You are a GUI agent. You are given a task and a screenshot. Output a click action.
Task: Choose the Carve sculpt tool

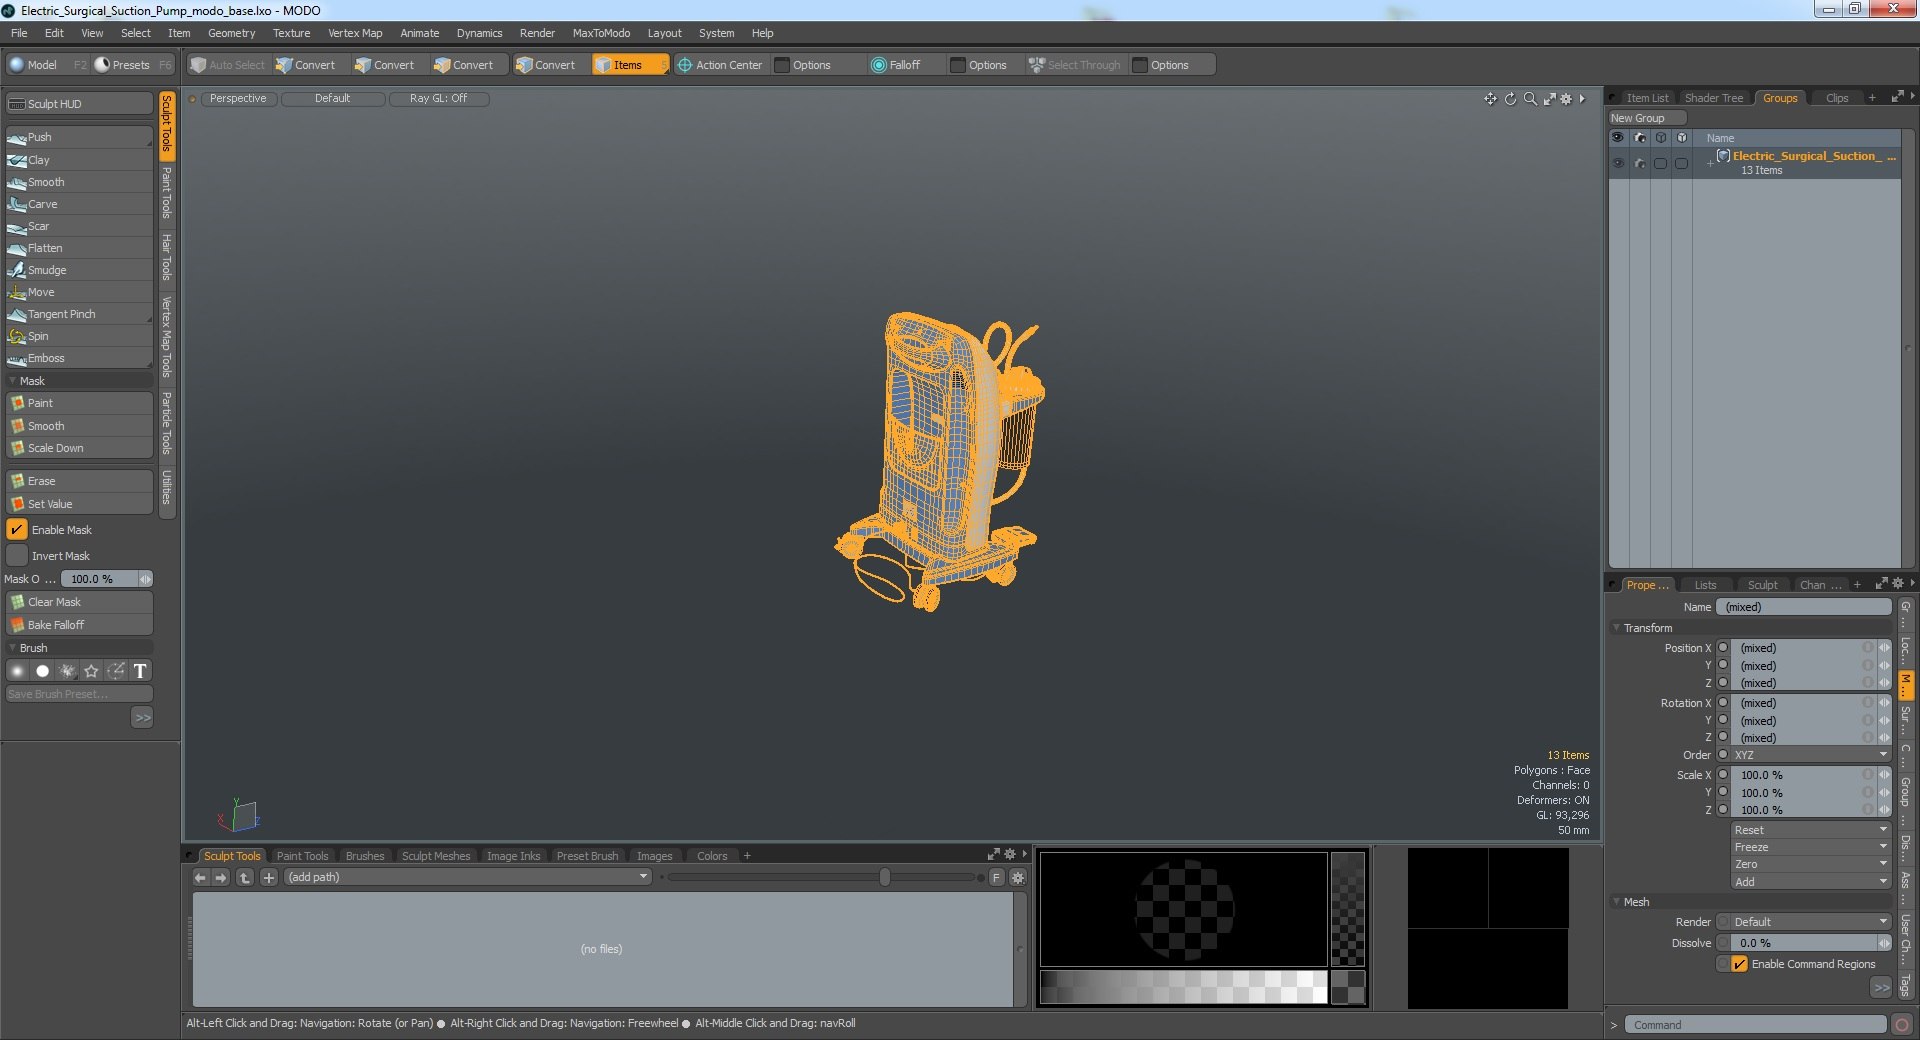[79, 204]
